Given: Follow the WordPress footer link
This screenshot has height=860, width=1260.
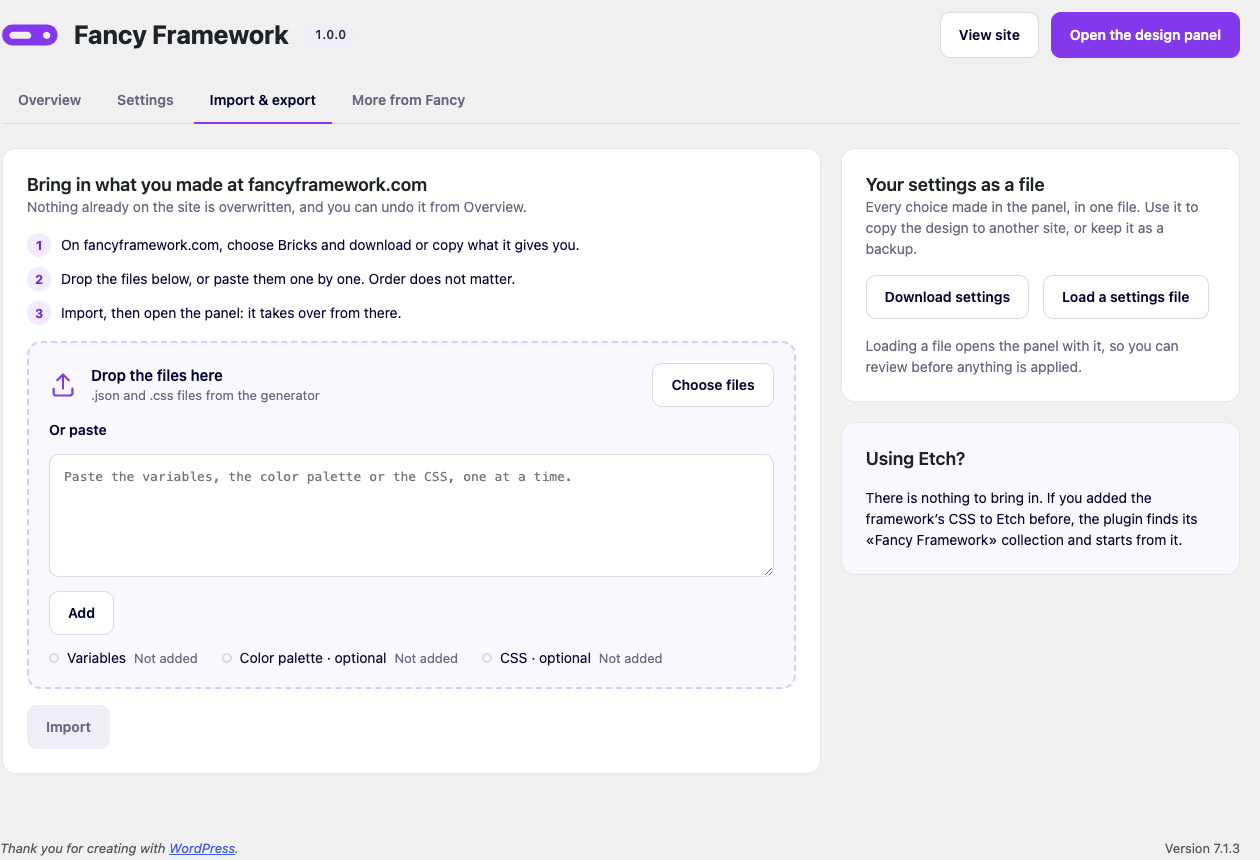Looking at the screenshot, I should (202, 848).
